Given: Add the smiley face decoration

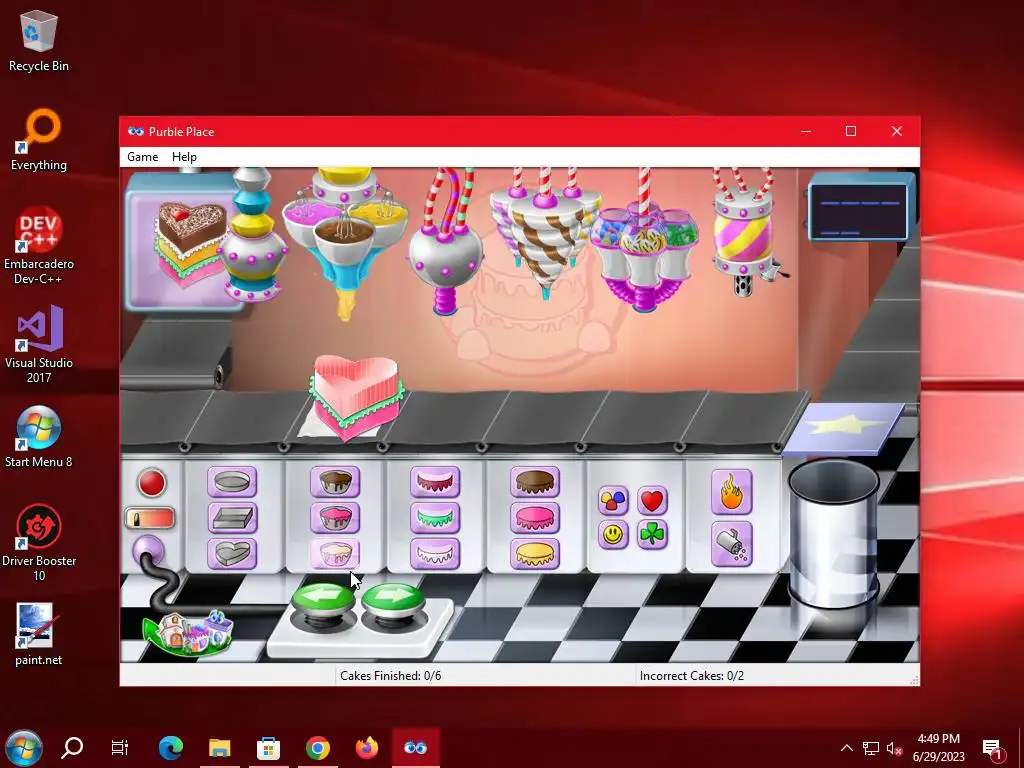Looking at the screenshot, I should (613, 535).
